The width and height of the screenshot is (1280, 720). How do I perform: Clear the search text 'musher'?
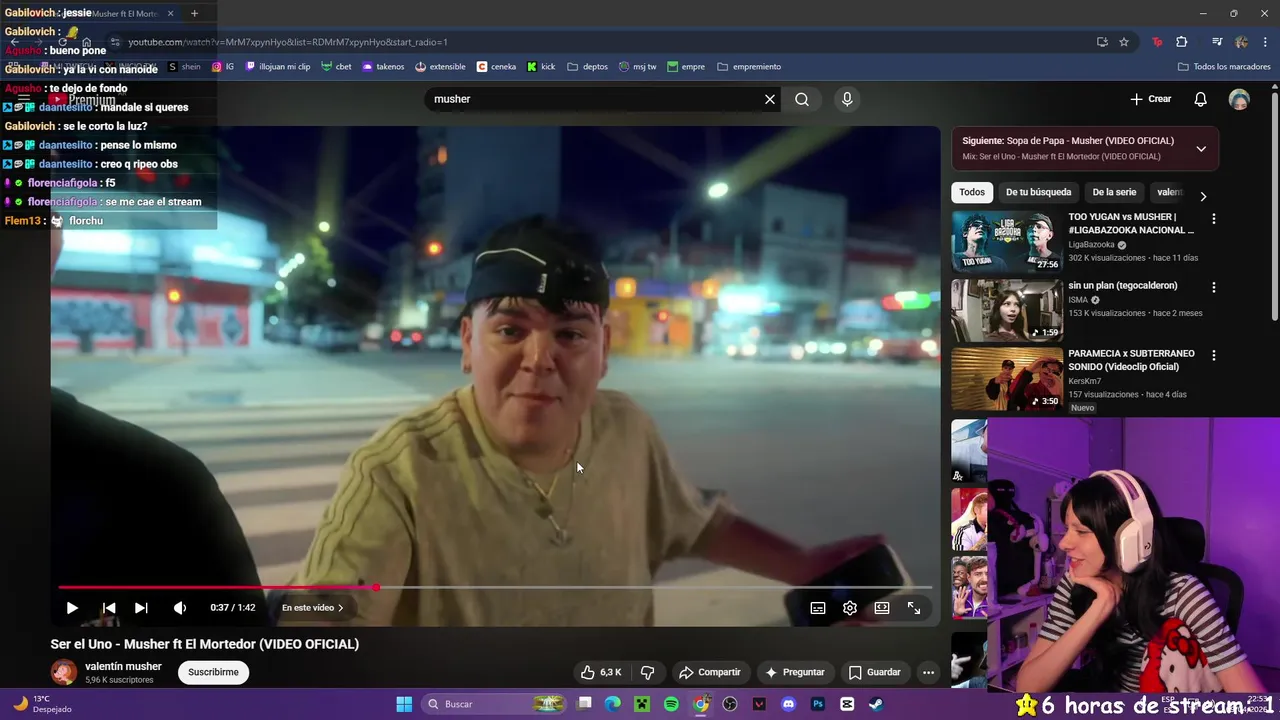[770, 99]
